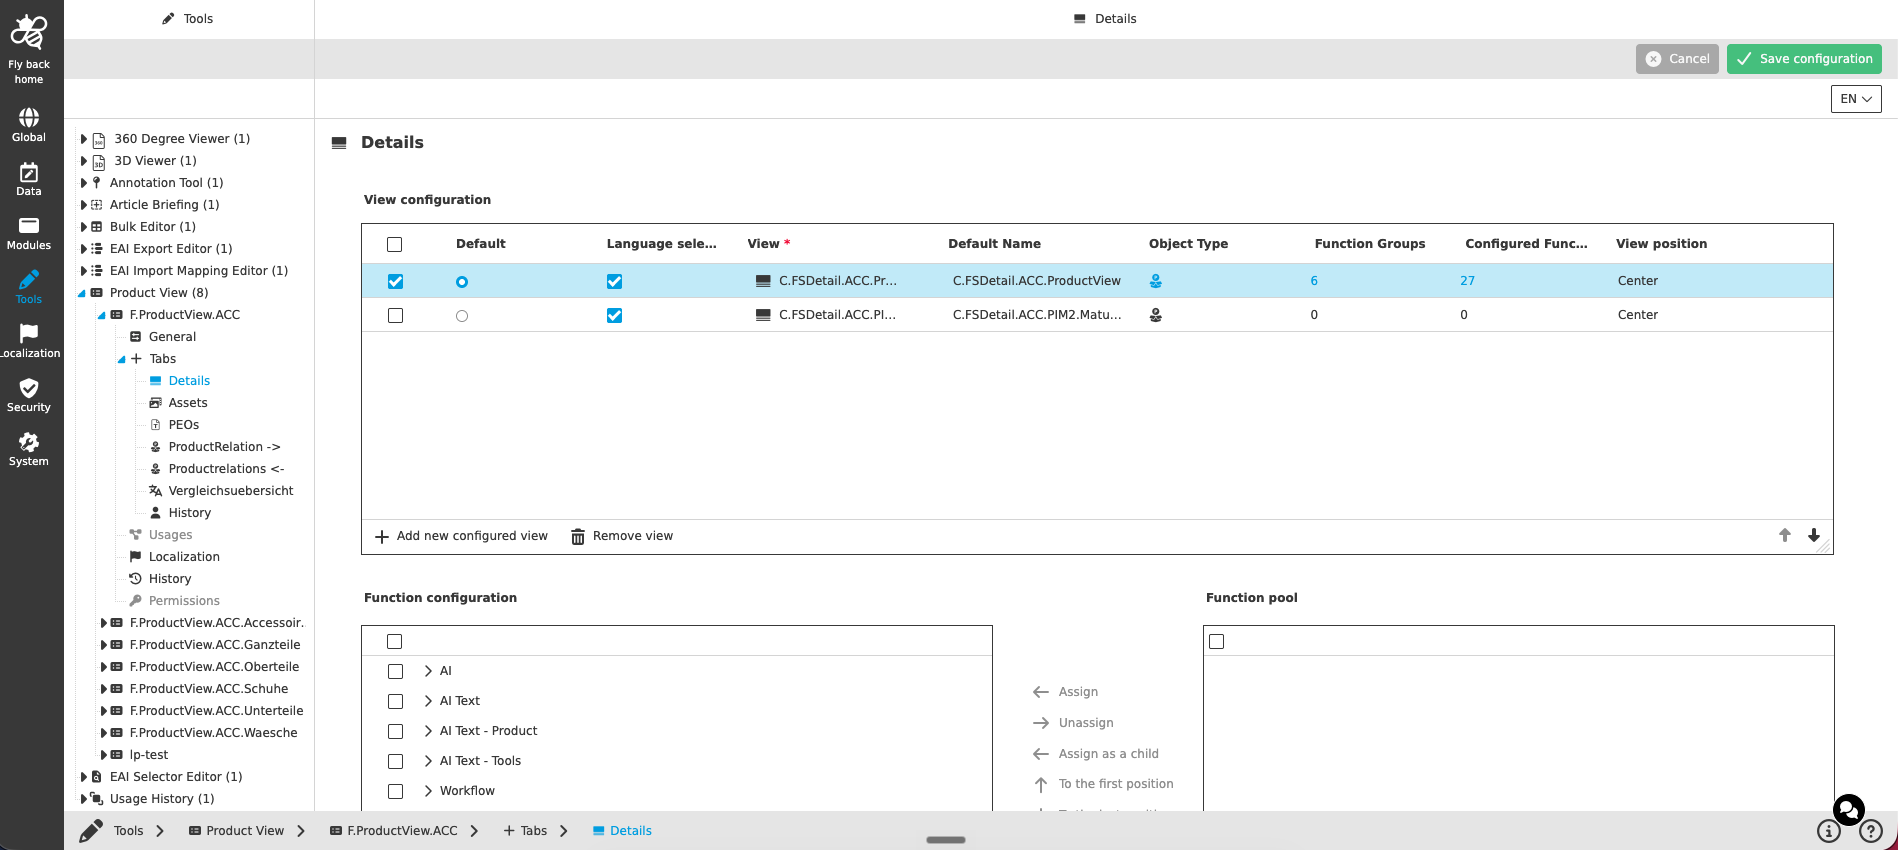Click the trash icon for Remove view
This screenshot has height=850, width=1898.
(578, 537)
